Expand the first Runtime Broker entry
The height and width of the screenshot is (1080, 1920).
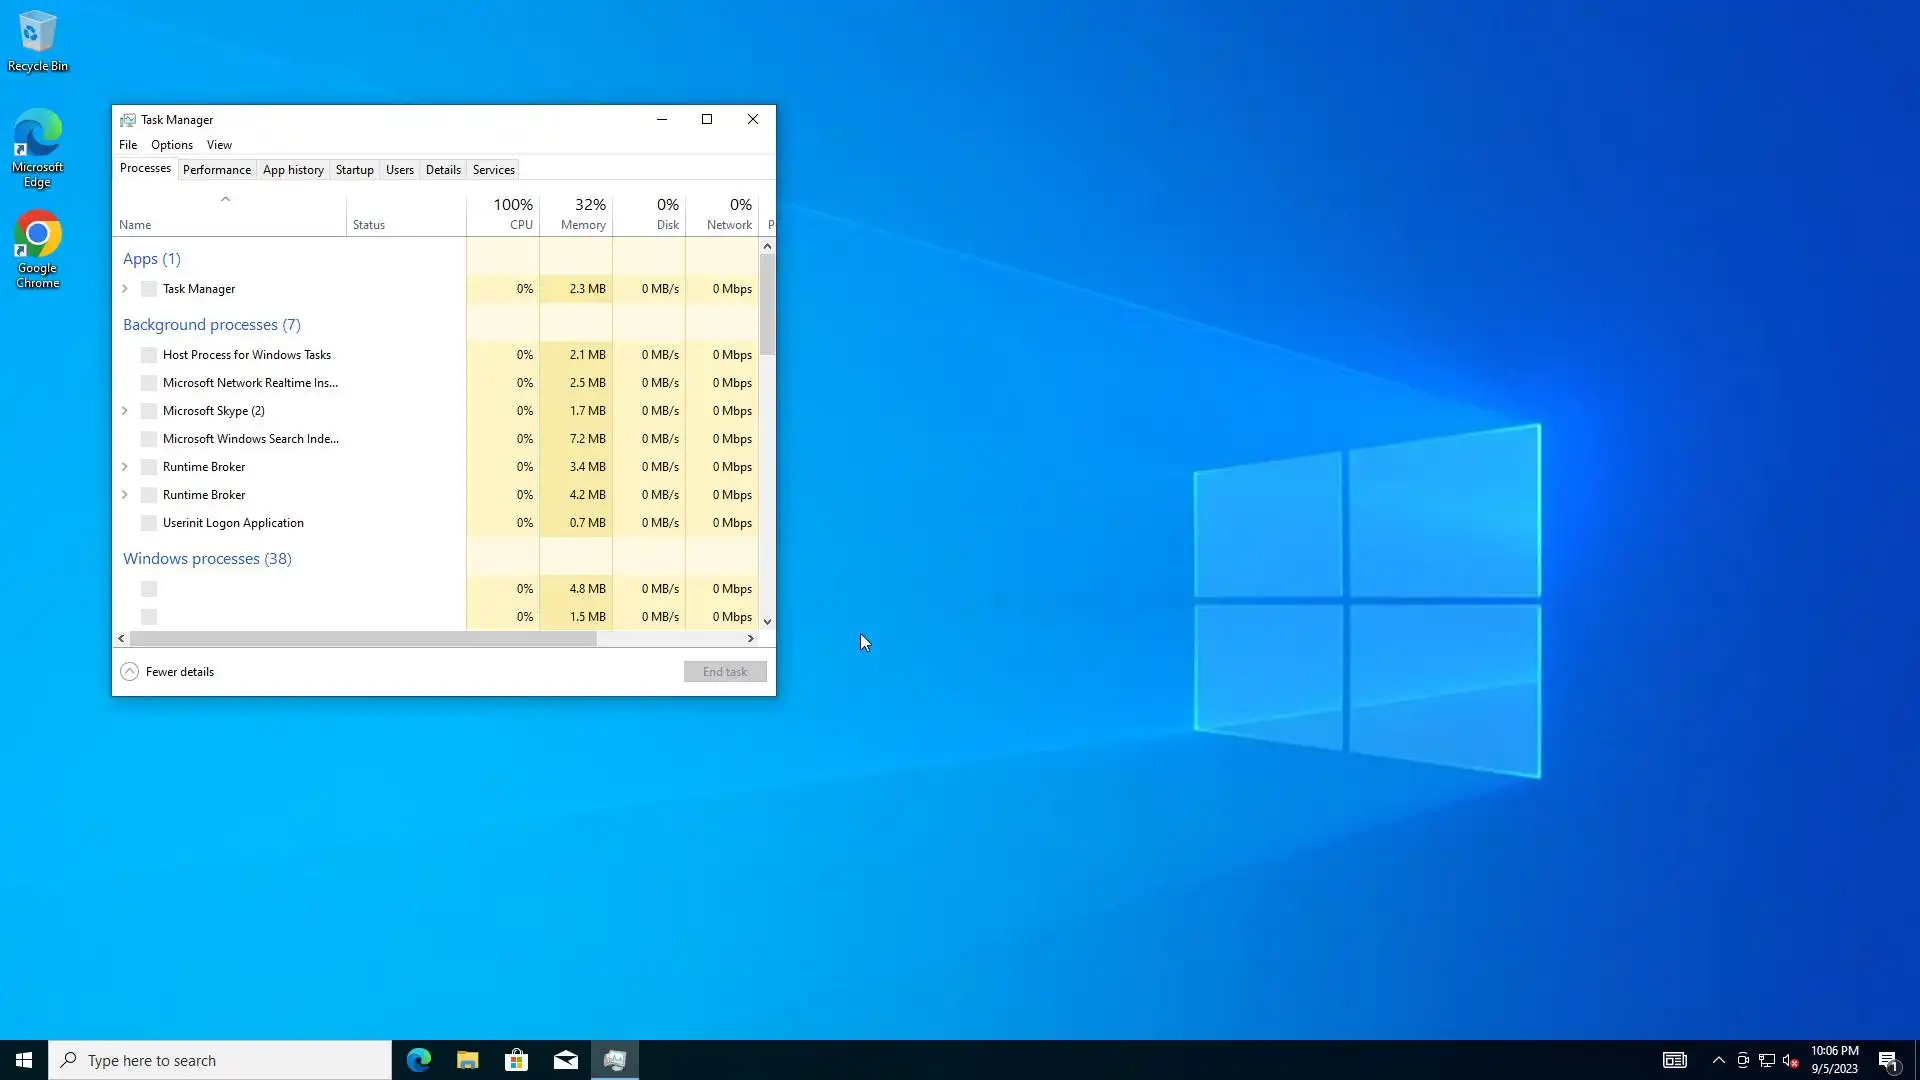click(x=125, y=467)
